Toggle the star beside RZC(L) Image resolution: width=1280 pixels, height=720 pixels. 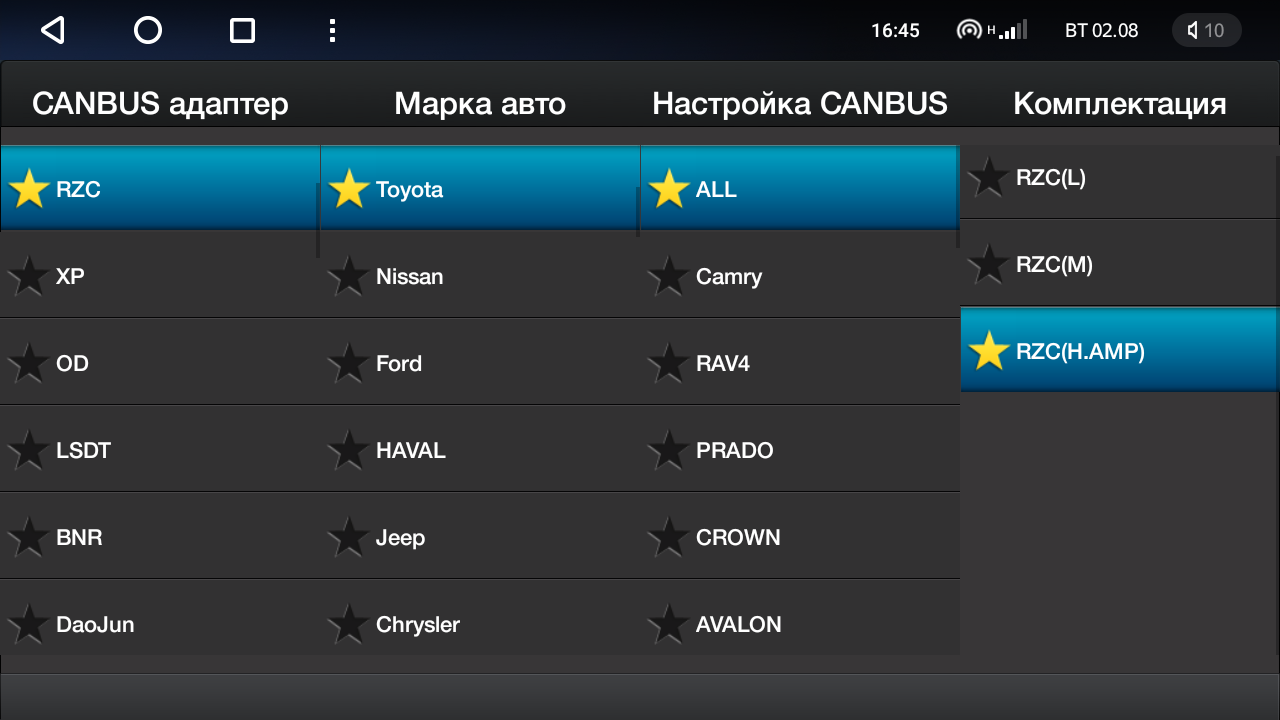tap(989, 178)
